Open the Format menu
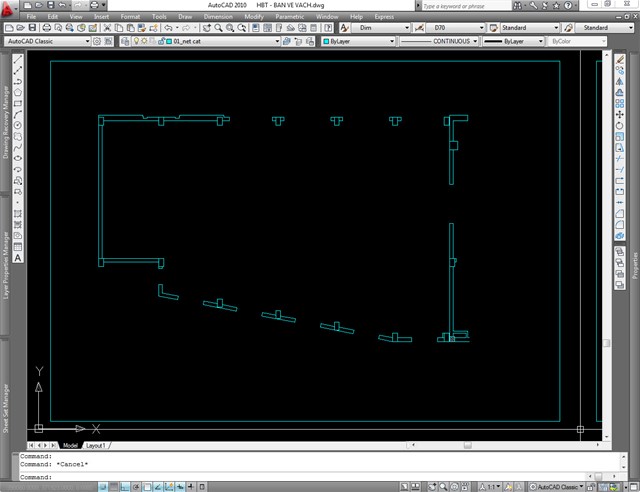The width and height of the screenshot is (640, 492). [130, 17]
